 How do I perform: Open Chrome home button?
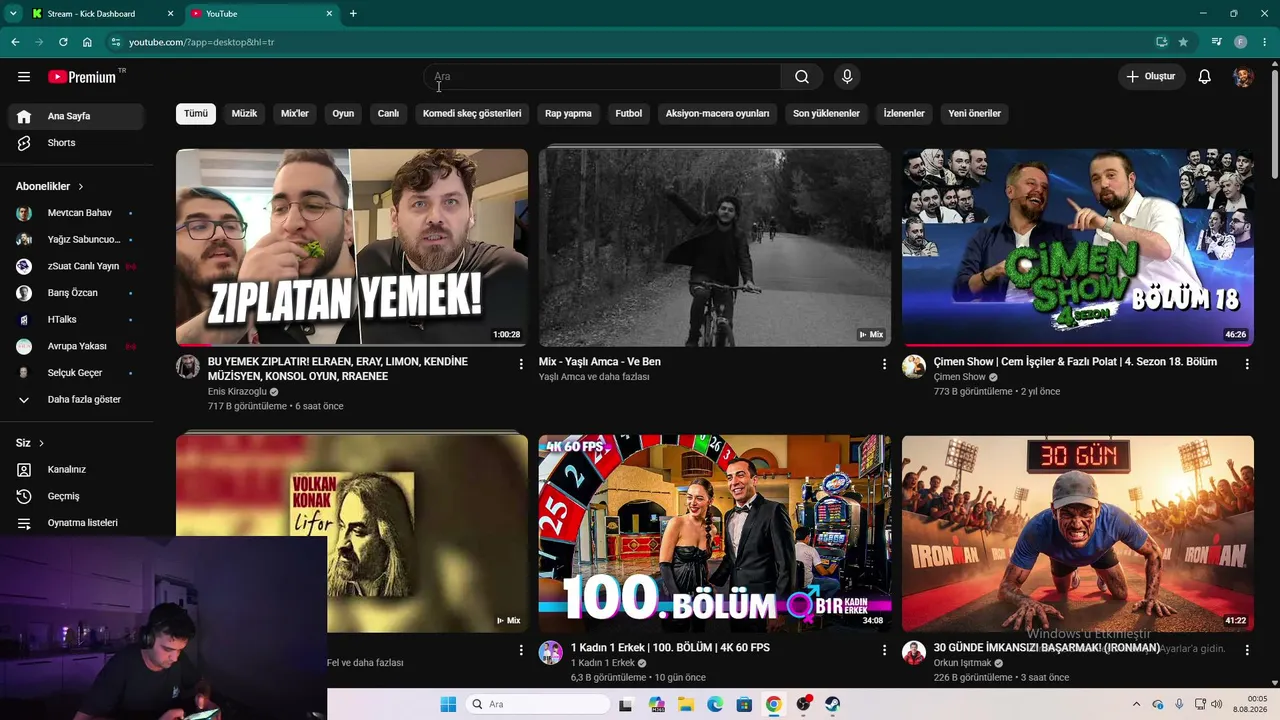pos(87,42)
